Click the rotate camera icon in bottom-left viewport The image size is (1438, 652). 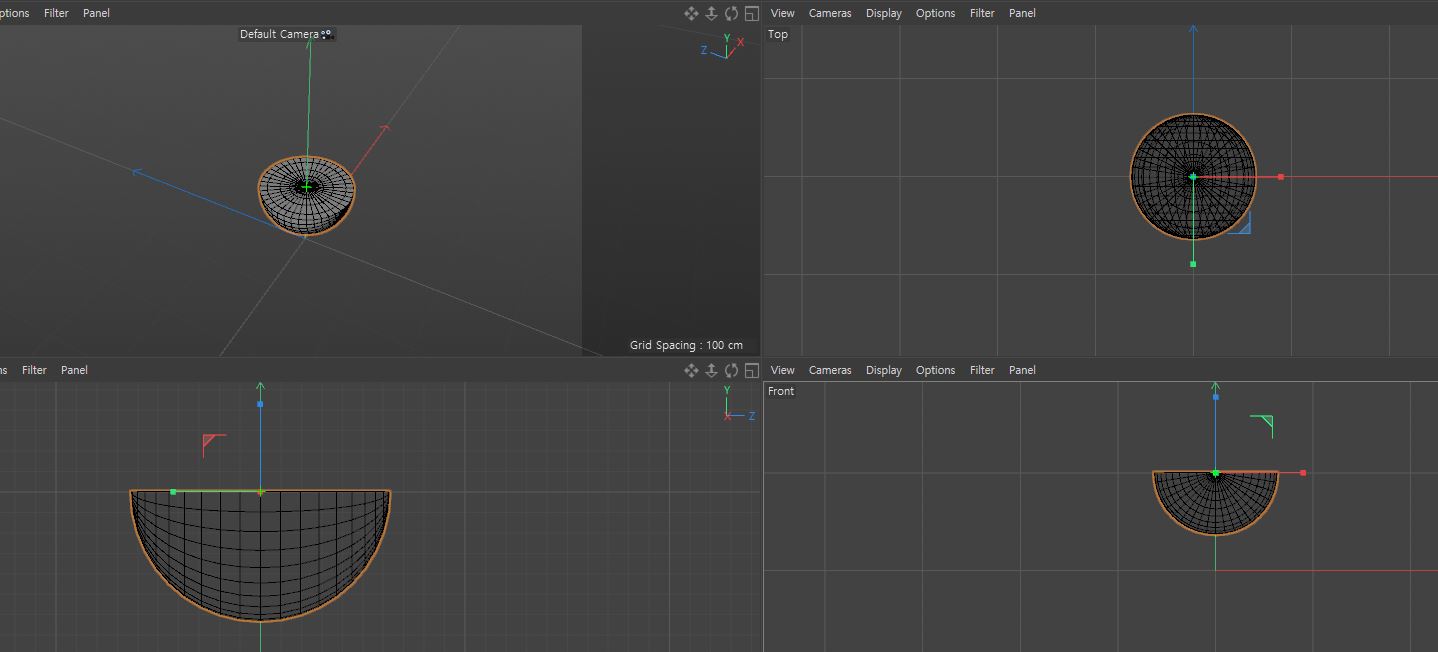[x=731, y=370]
